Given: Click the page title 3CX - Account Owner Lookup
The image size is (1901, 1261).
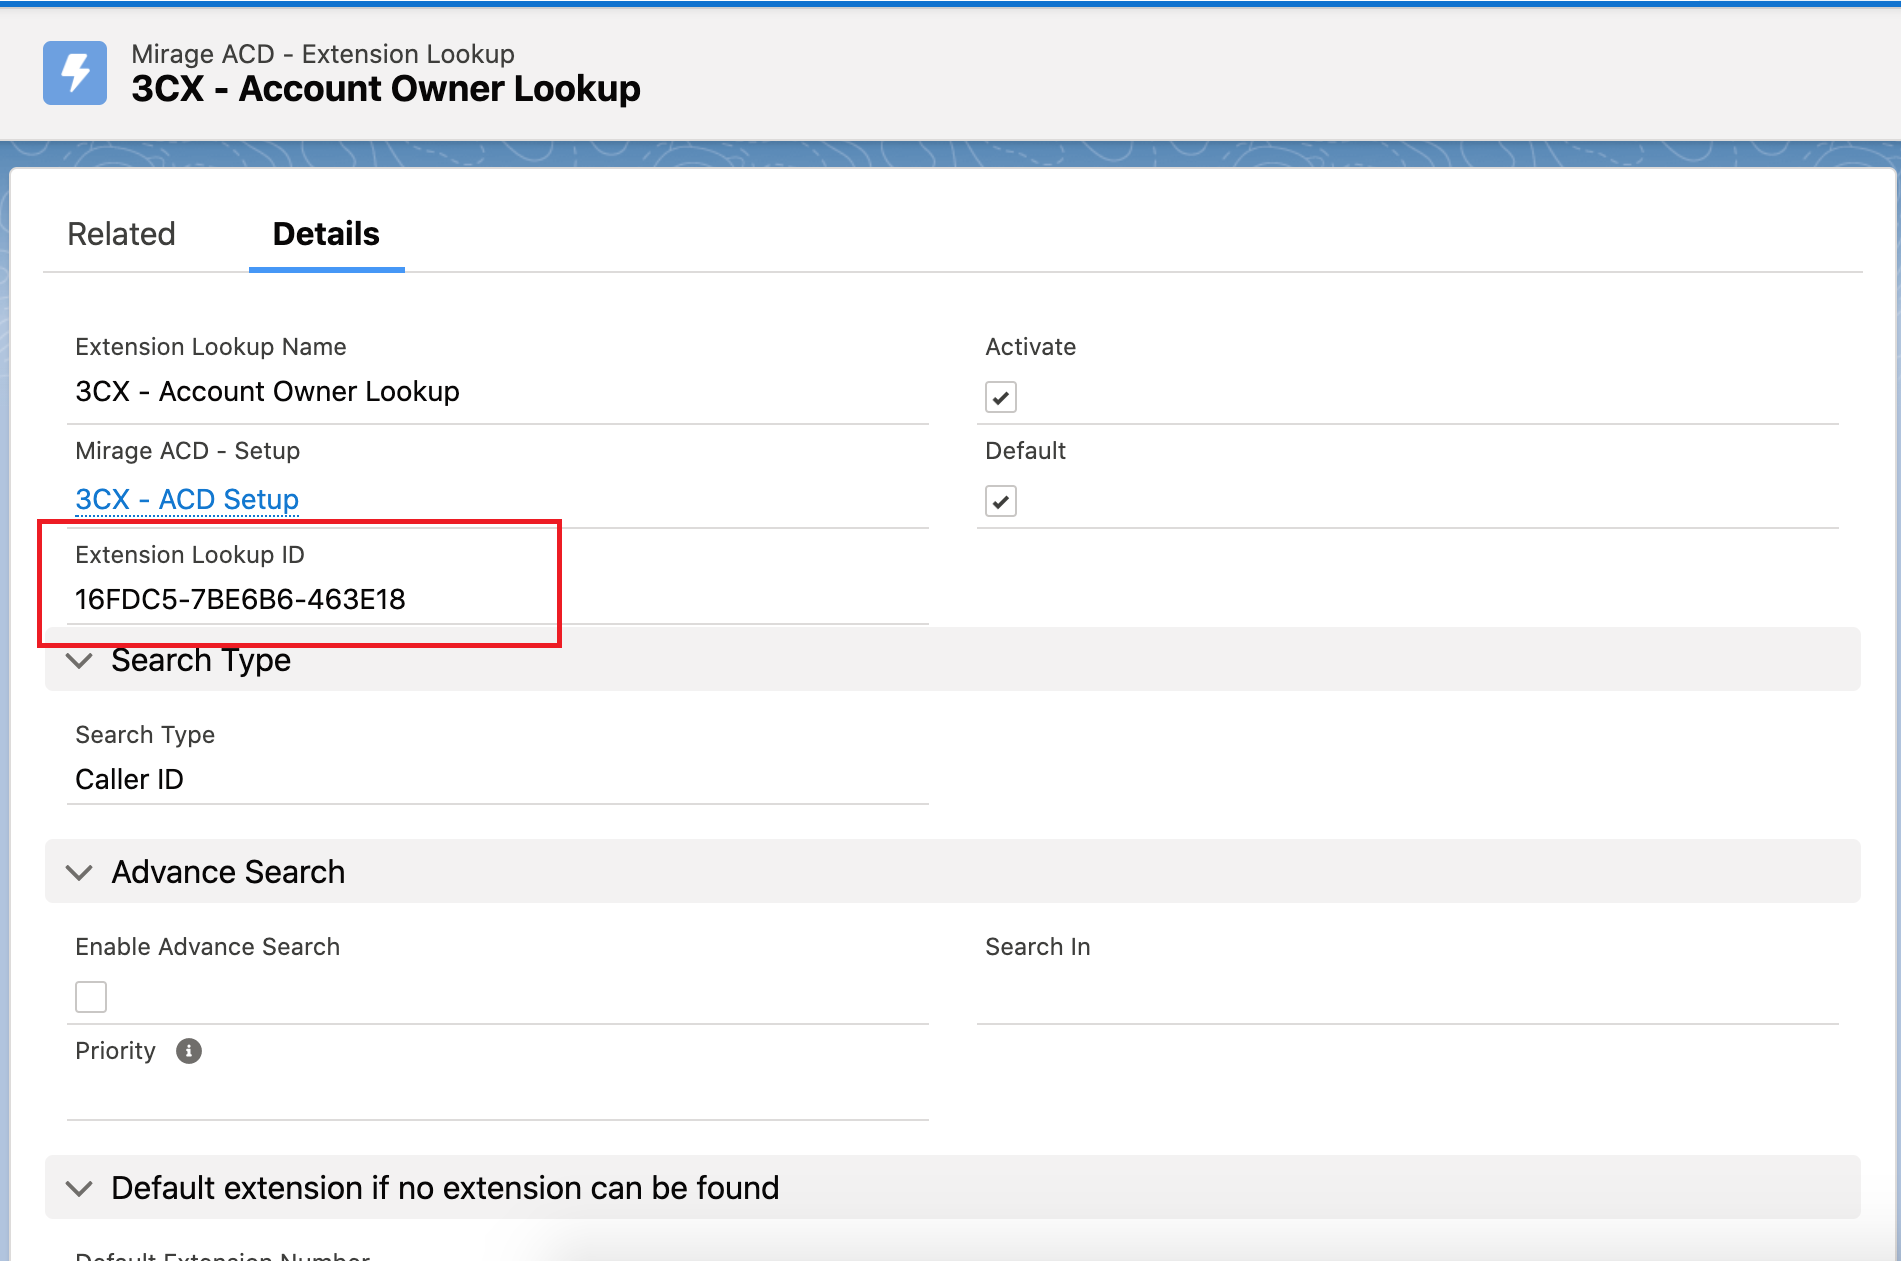Looking at the screenshot, I should click(x=386, y=89).
